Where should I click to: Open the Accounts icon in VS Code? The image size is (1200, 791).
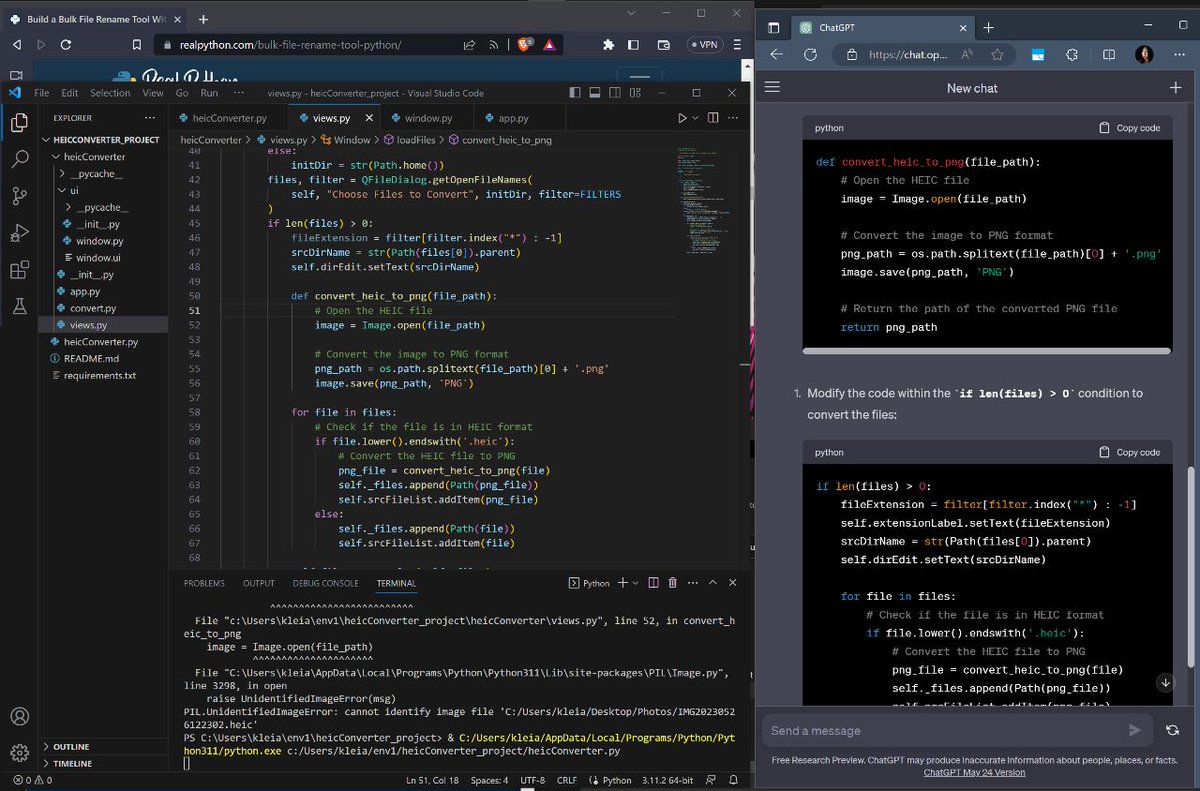18,716
